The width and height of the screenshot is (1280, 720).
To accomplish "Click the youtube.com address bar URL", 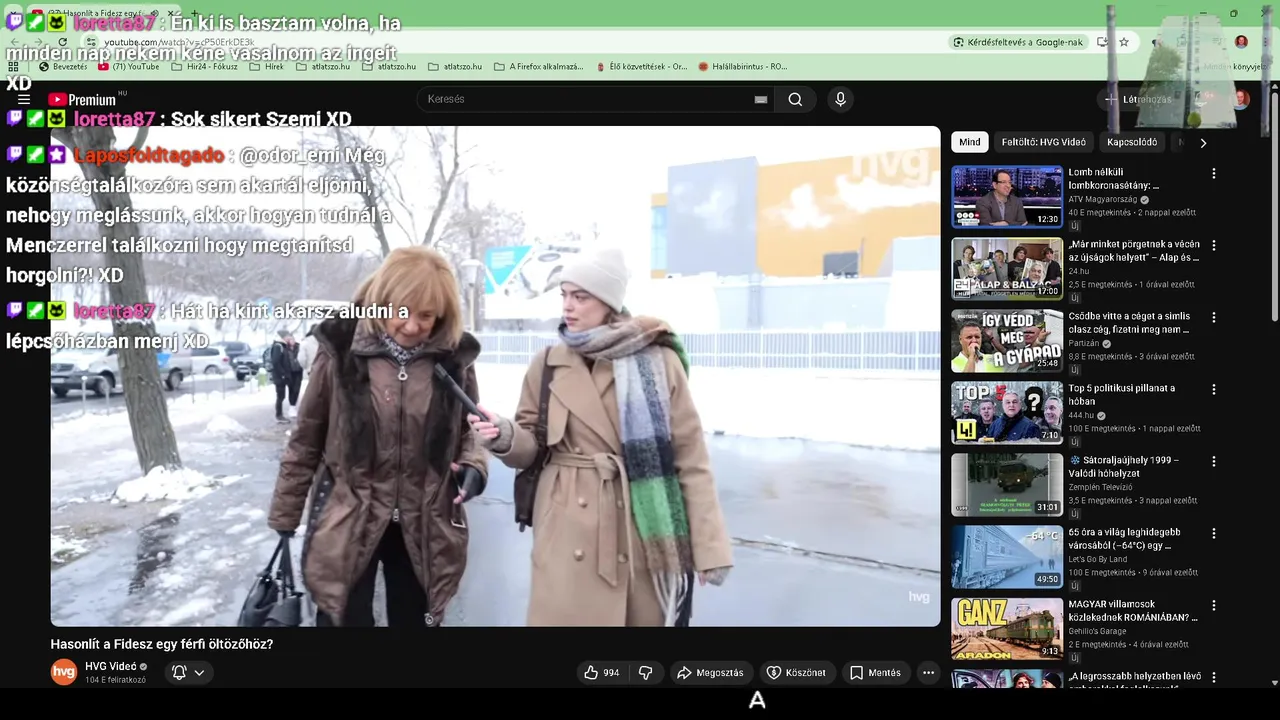I will (180, 42).
